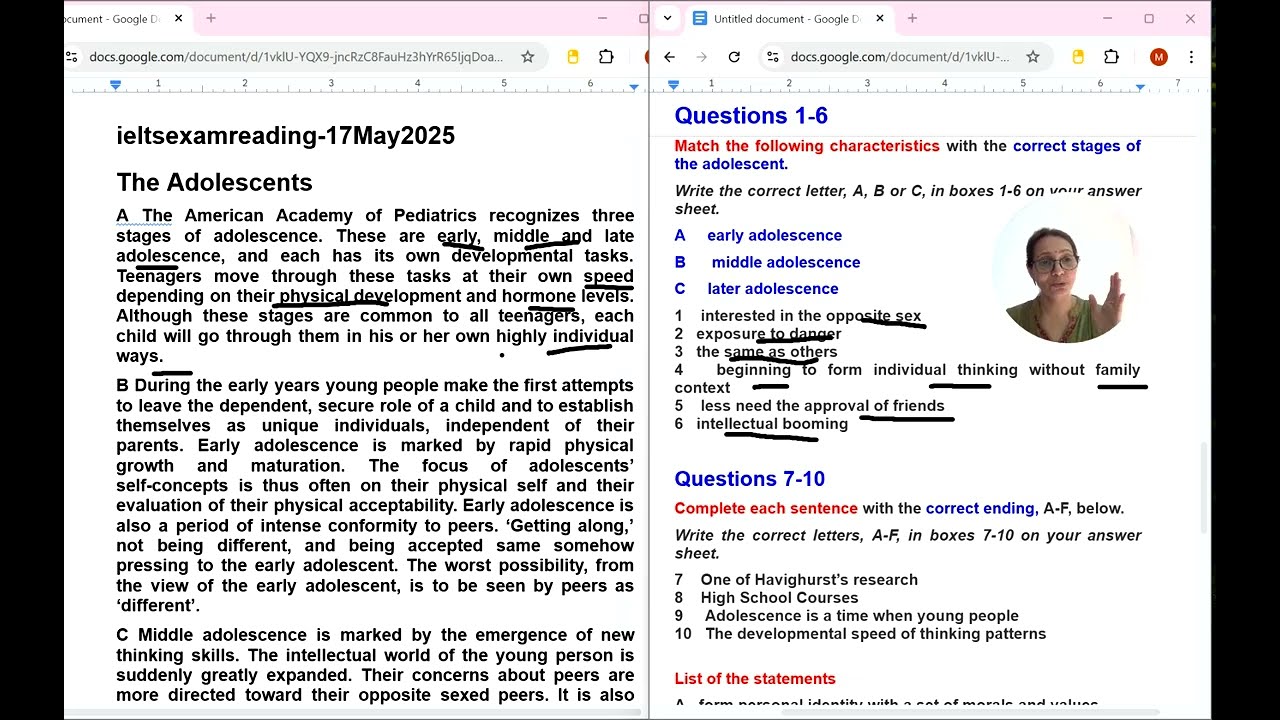Click the 'ieltsexamreading-17May2025' heading
Viewport: 1280px width, 720px height.
(285, 136)
